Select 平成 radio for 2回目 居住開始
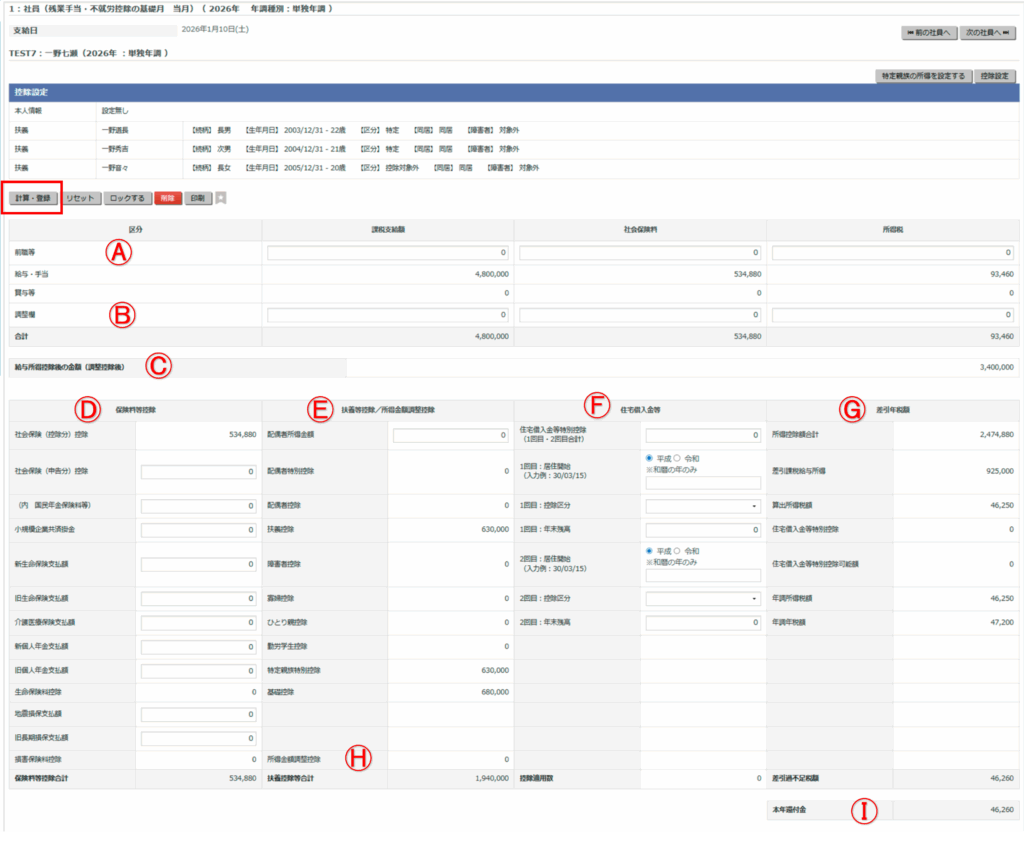Screen dimensions: 1024x849 pos(651,551)
